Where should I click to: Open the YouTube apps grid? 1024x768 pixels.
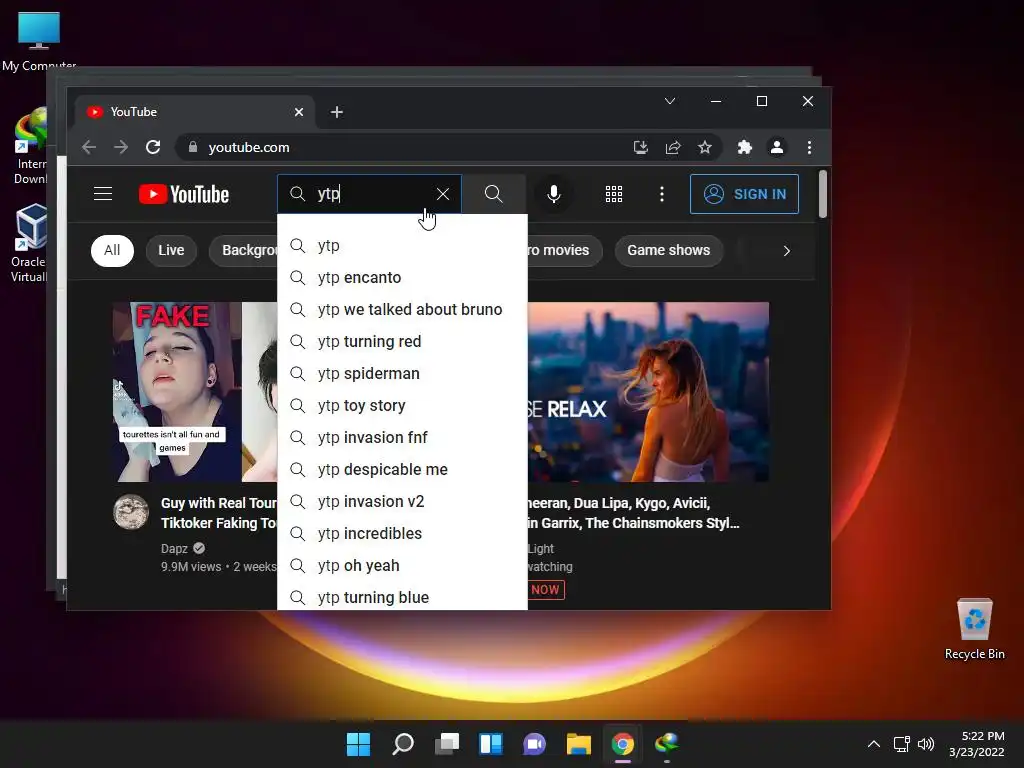[x=614, y=194]
